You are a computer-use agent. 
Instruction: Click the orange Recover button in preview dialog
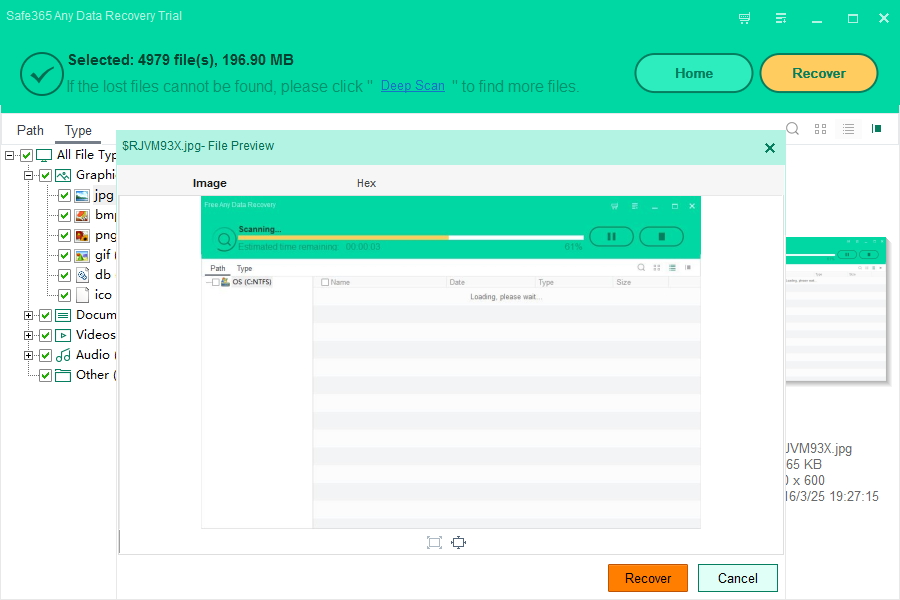[x=648, y=578]
